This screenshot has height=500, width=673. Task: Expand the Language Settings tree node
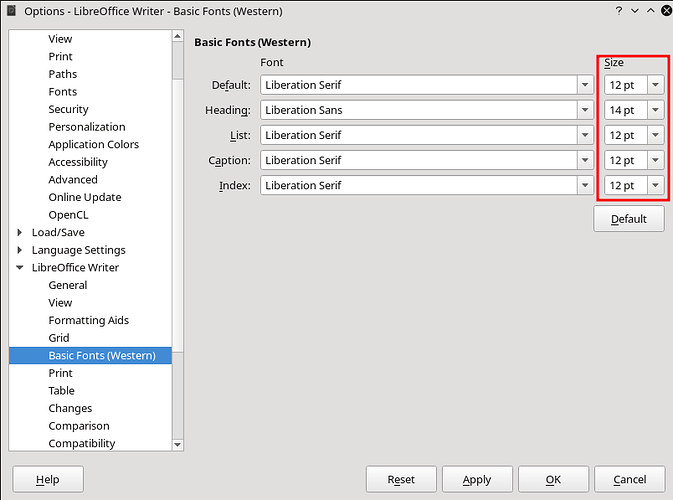tap(19, 250)
